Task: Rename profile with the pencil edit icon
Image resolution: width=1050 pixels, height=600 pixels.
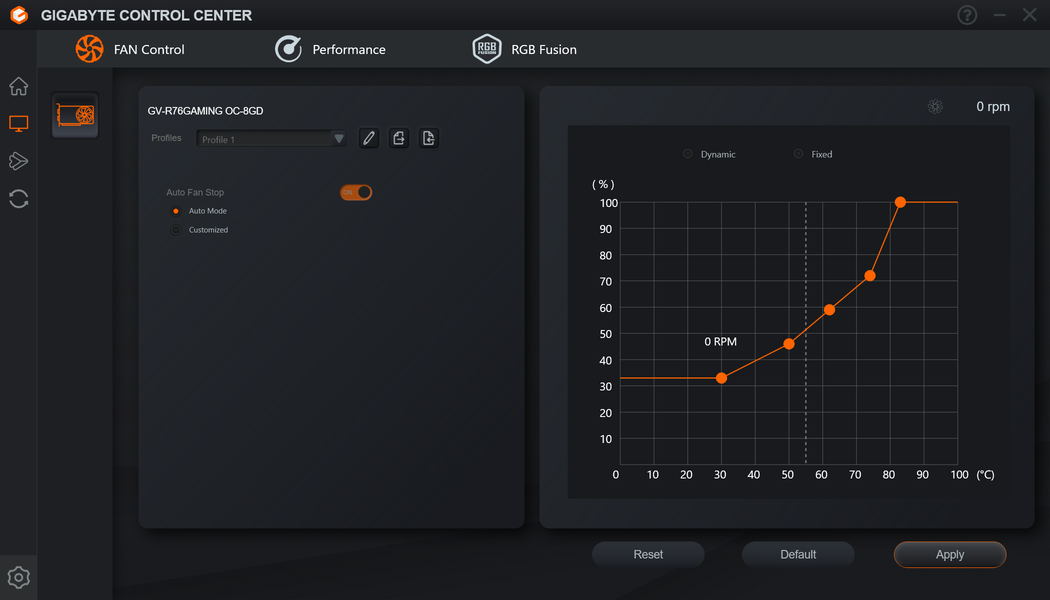Action: coord(368,138)
